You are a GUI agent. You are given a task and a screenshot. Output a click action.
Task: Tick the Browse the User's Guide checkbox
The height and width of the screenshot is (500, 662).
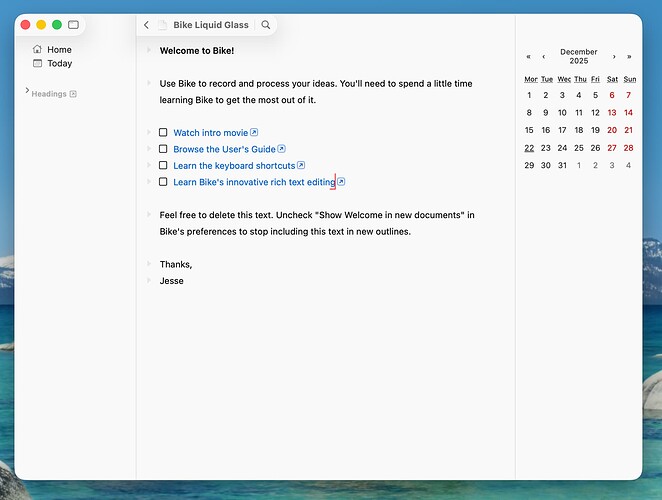click(163, 149)
